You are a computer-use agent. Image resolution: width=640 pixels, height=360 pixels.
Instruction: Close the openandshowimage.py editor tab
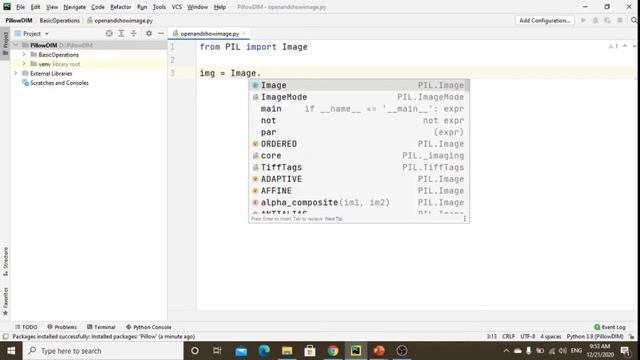(244, 33)
